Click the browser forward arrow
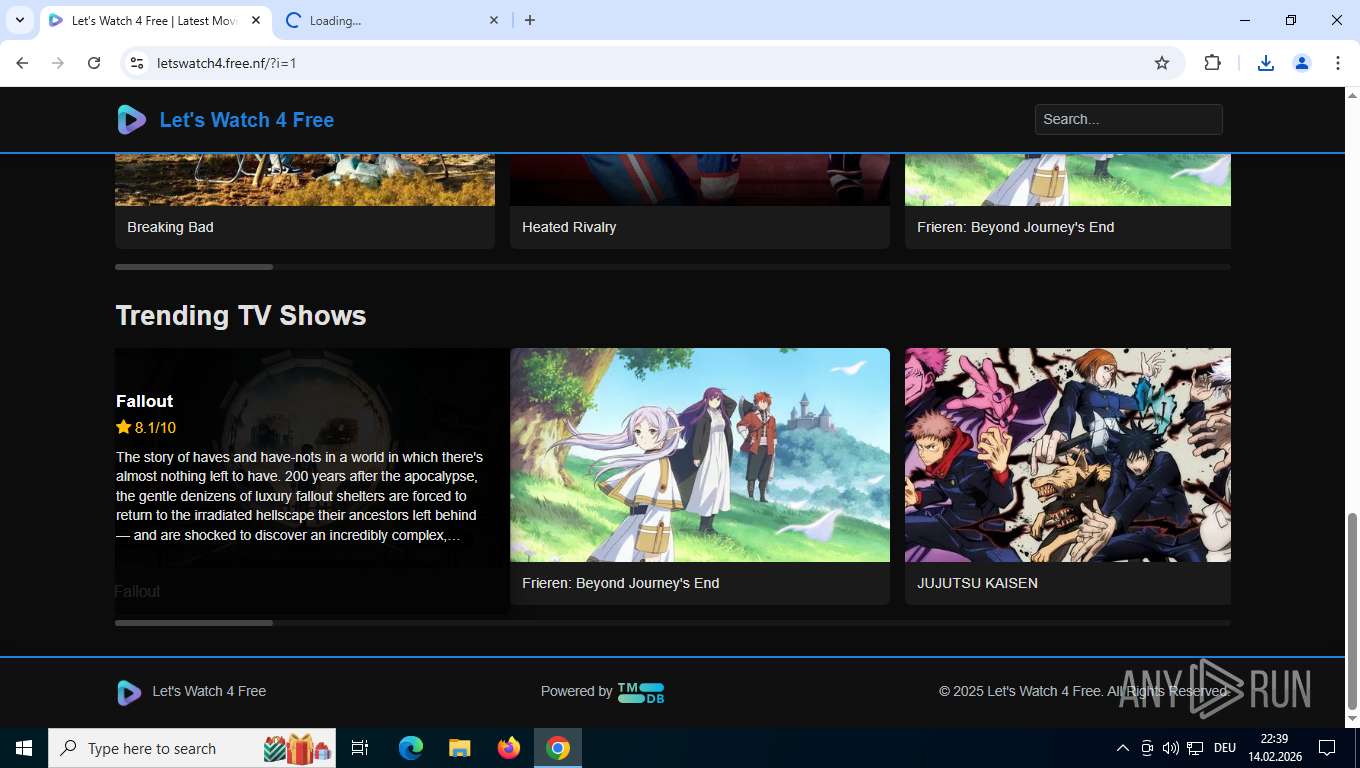This screenshot has width=1360, height=768. coord(58,63)
